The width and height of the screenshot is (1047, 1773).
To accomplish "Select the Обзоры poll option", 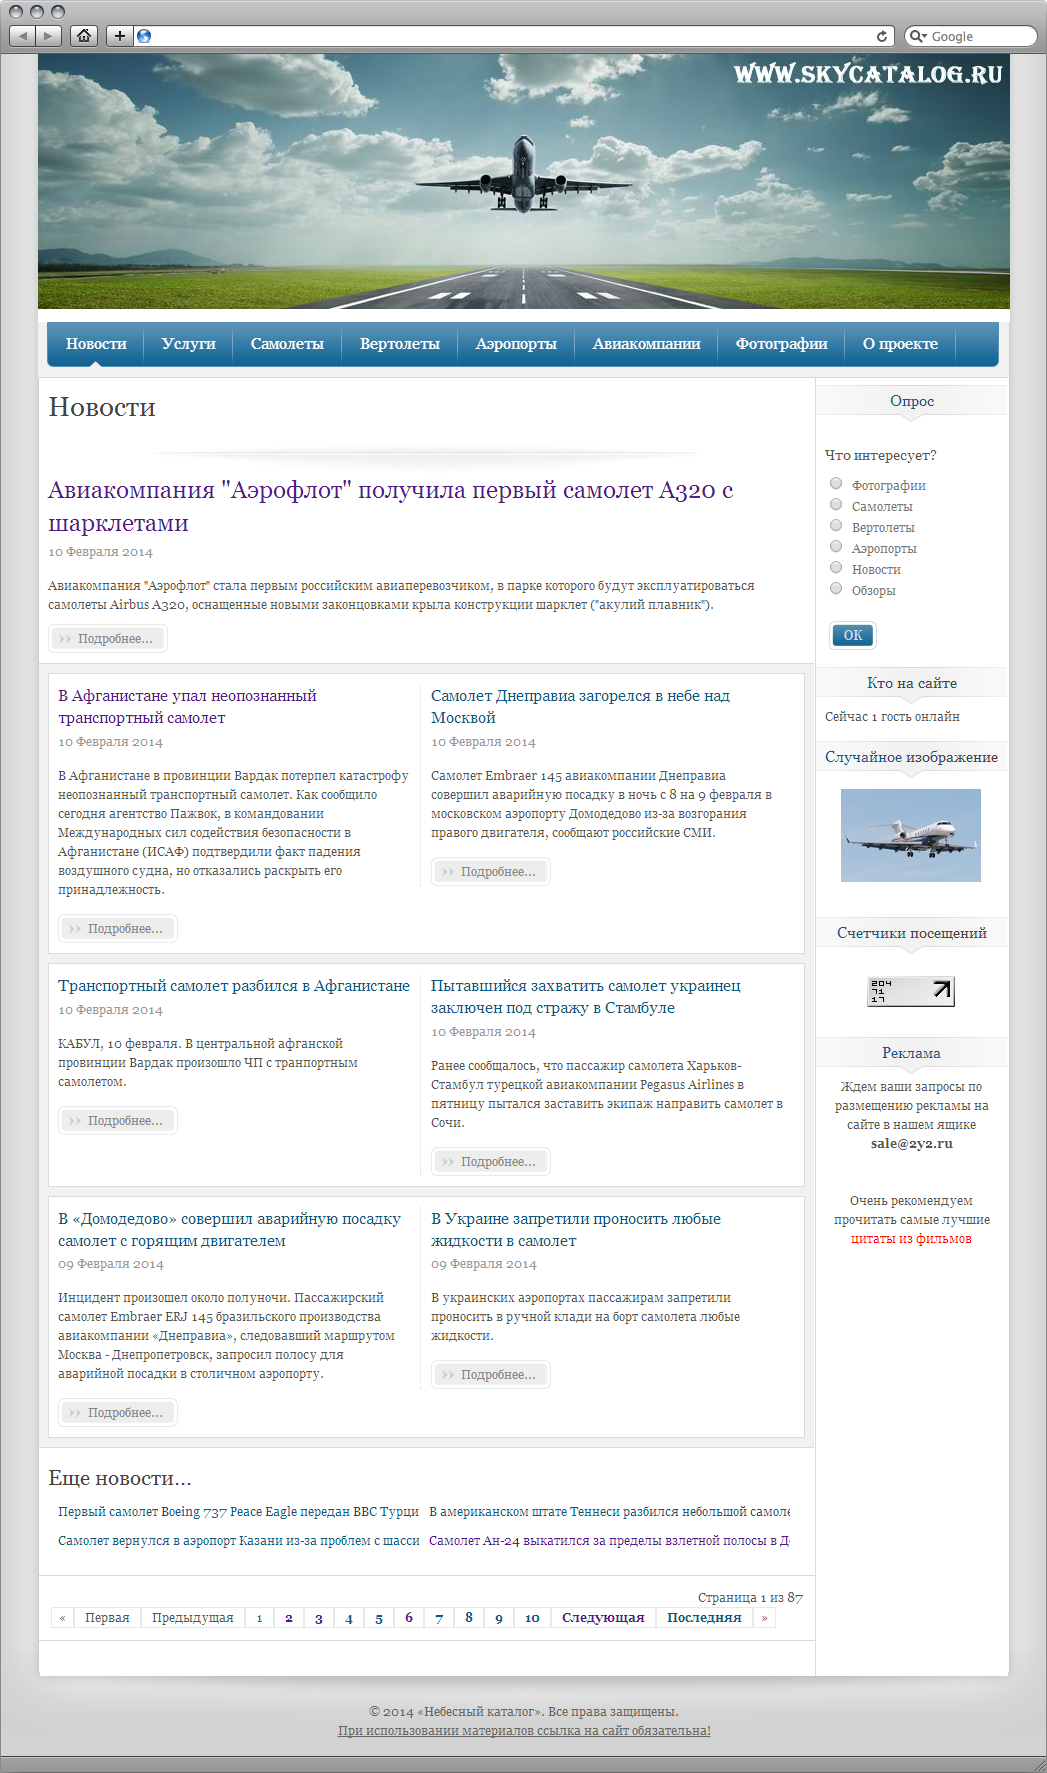I will [x=836, y=589].
